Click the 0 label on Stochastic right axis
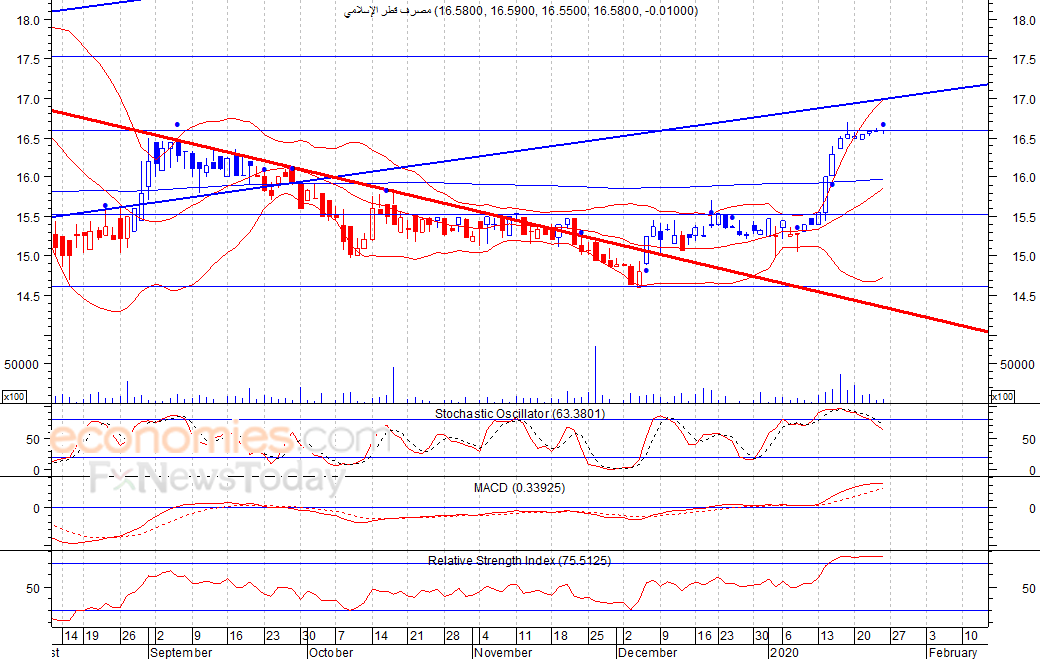This screenshot has width=1040, height=659. 1032,471
